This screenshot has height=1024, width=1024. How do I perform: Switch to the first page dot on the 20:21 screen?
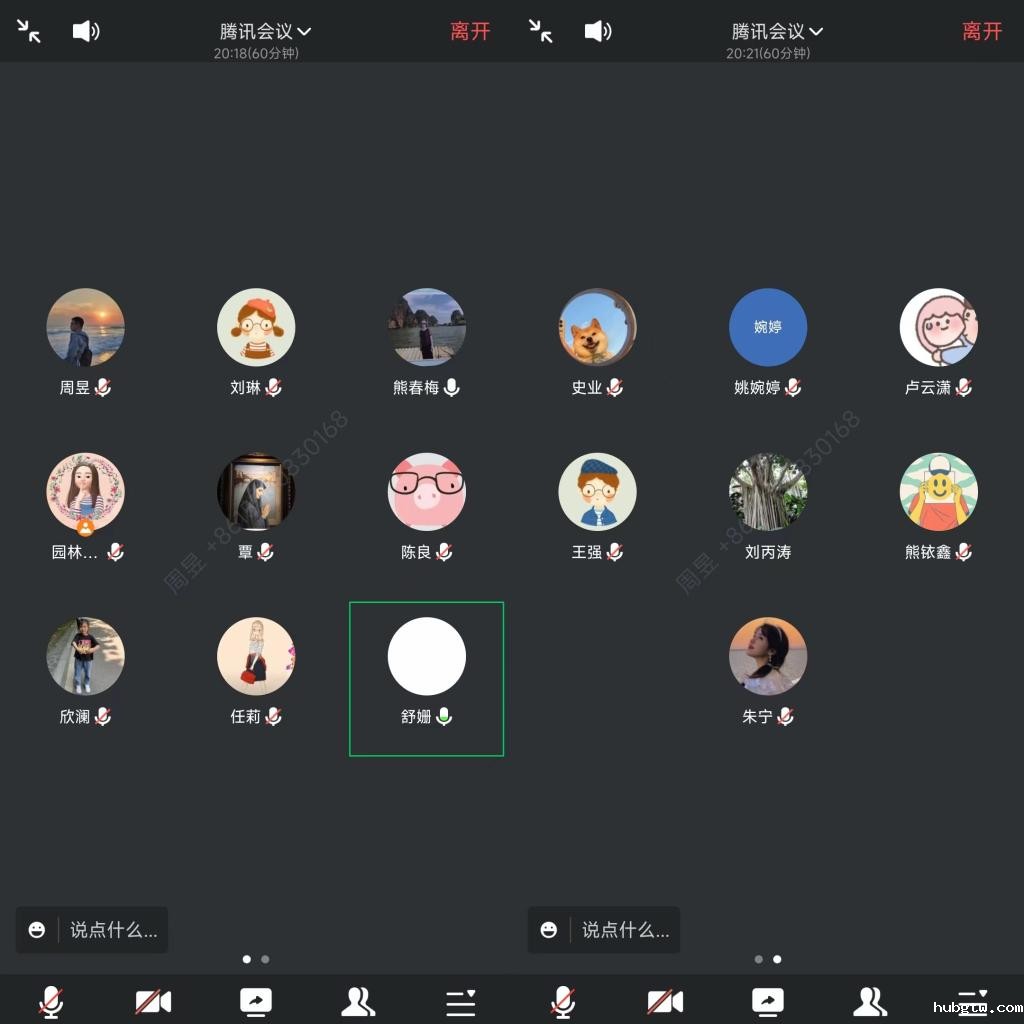tap(759, 959)
